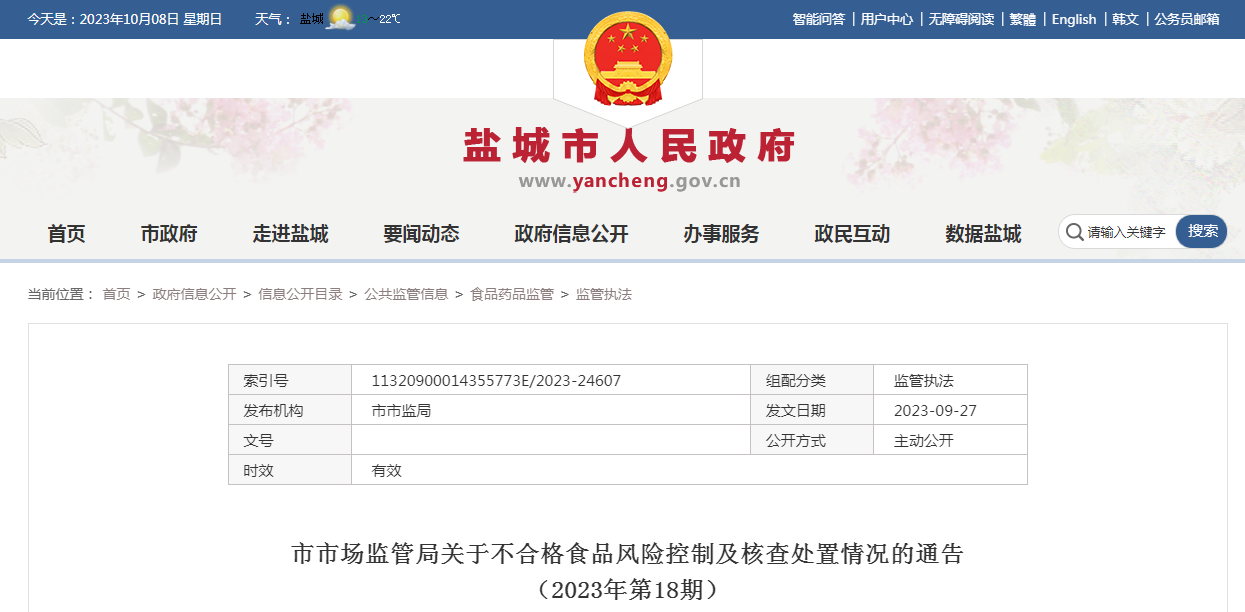Open 走进盐城 navigation item
The width and height of the screenshot is (1245, 612).
pos(290,234)
